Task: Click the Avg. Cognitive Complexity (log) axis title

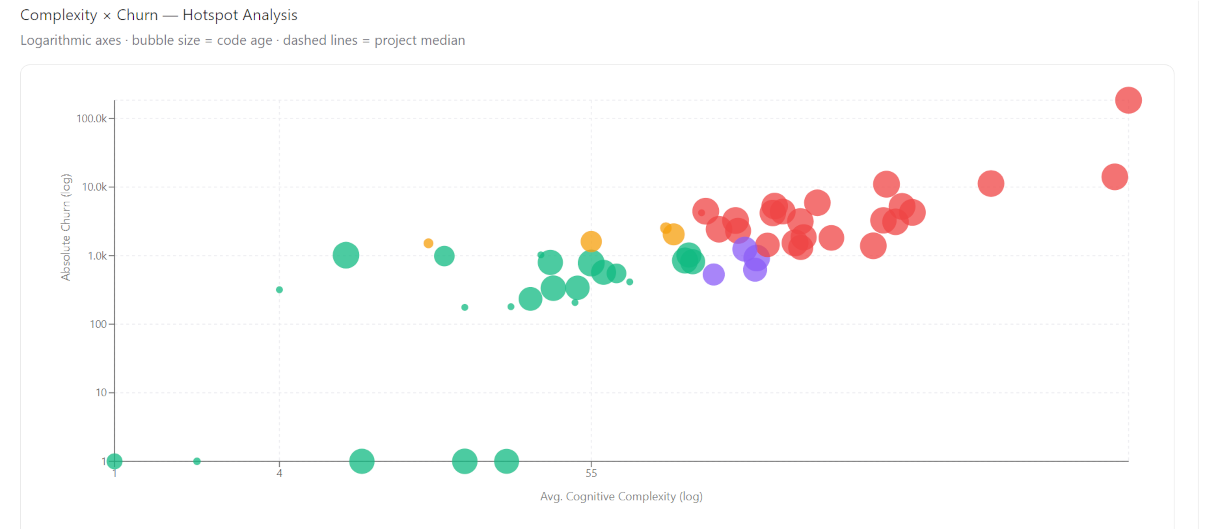Action: 621,496
